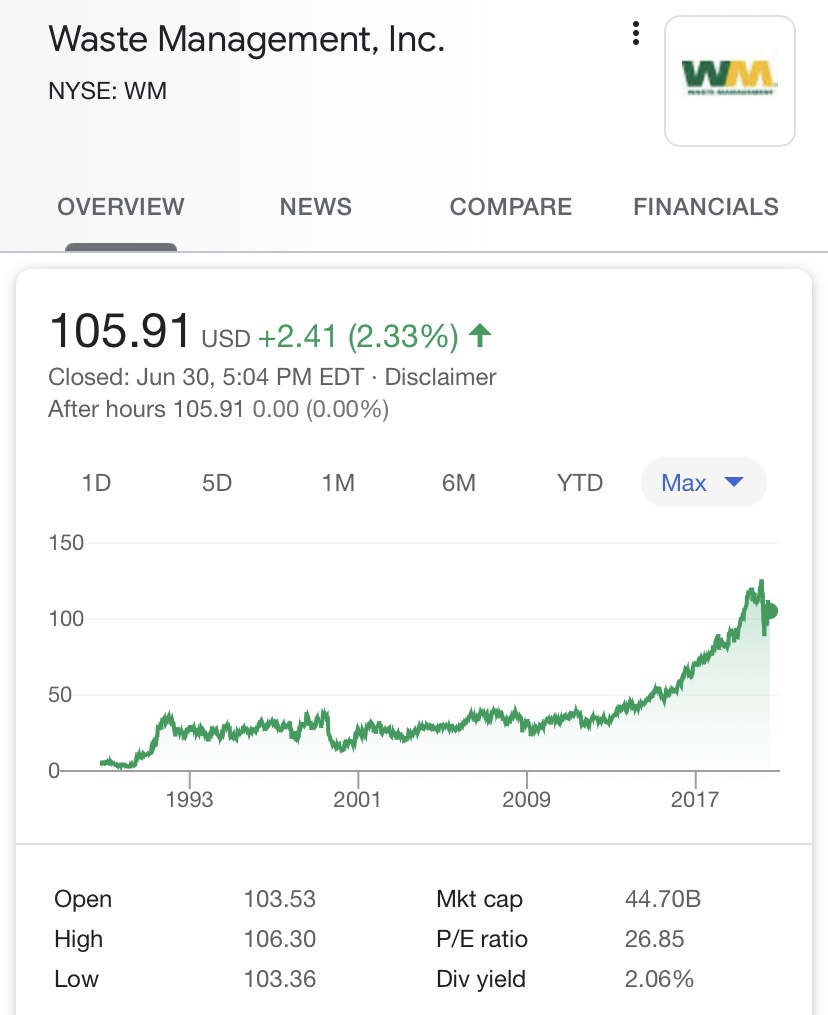Show the 1M chart range
This screenshot has width=828, height=1015.
coord(338,483)
